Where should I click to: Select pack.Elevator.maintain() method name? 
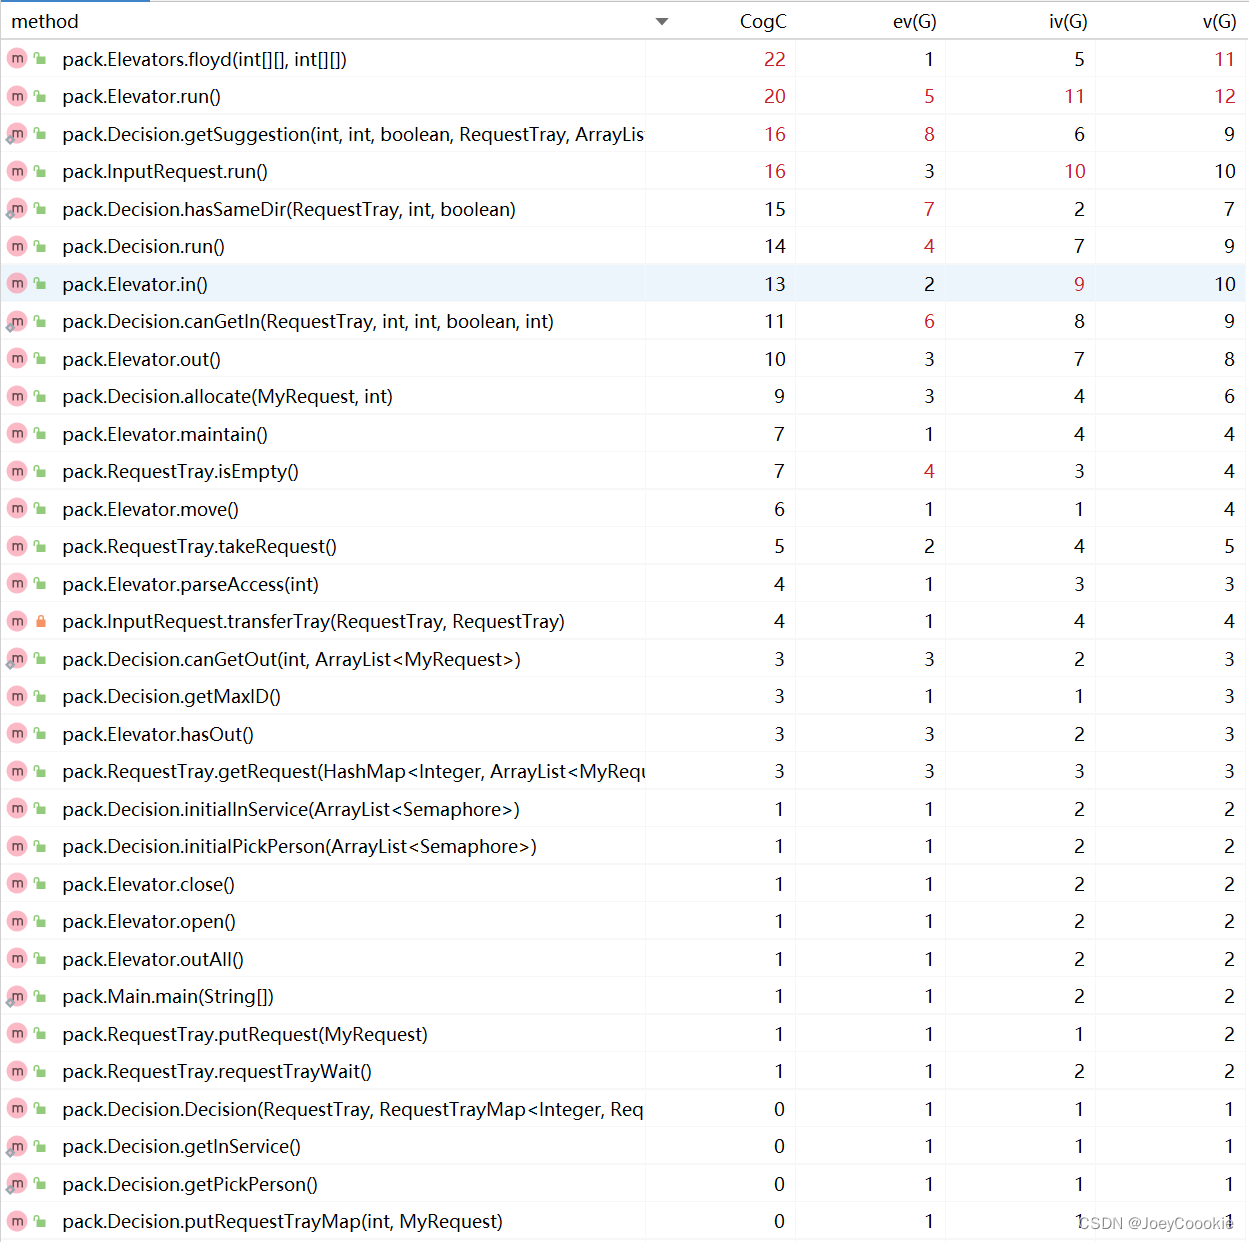(165, 434)
